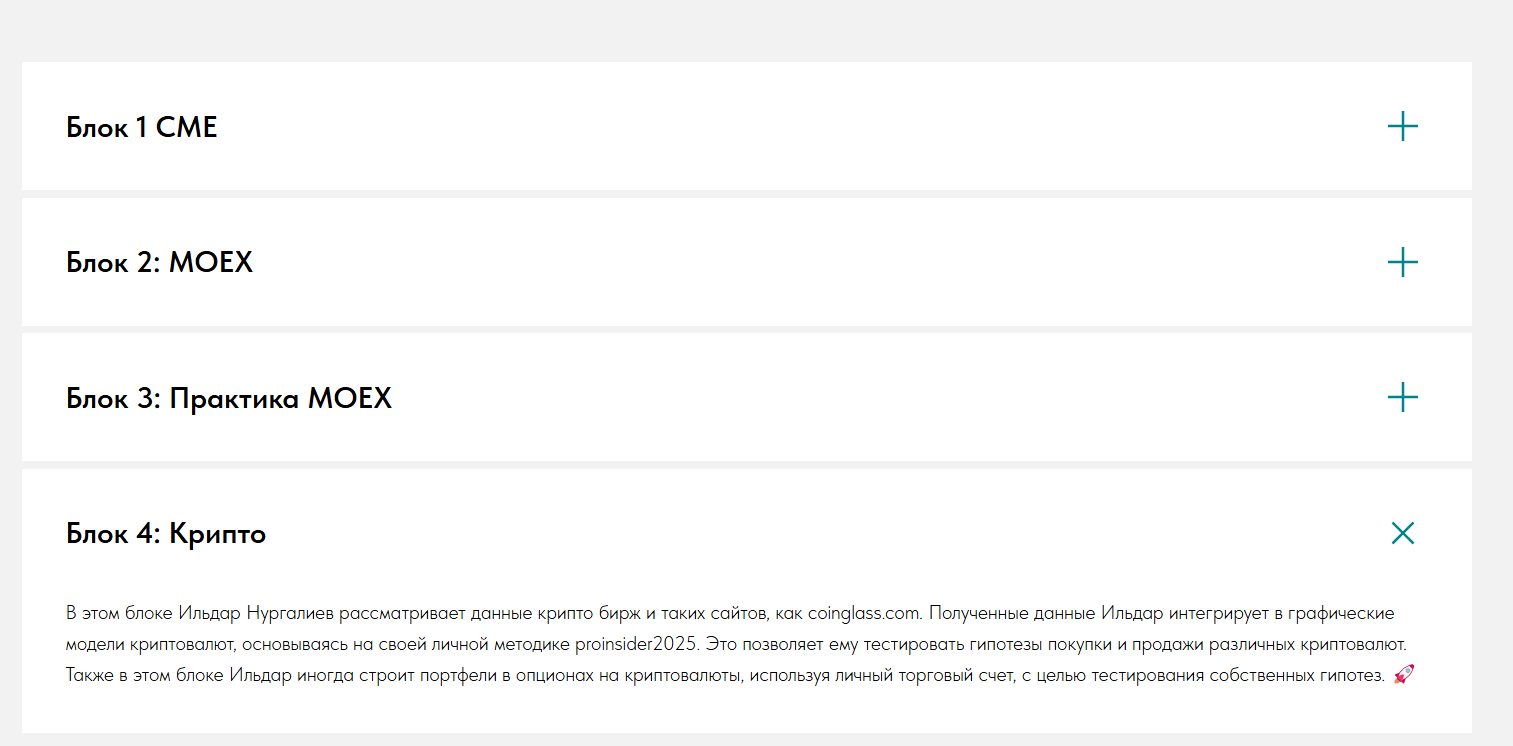Viewport: 1513px width, 746px height.
Task: Expand the Блок 2: MOEX heading
Action: click(x=160, y=263)
